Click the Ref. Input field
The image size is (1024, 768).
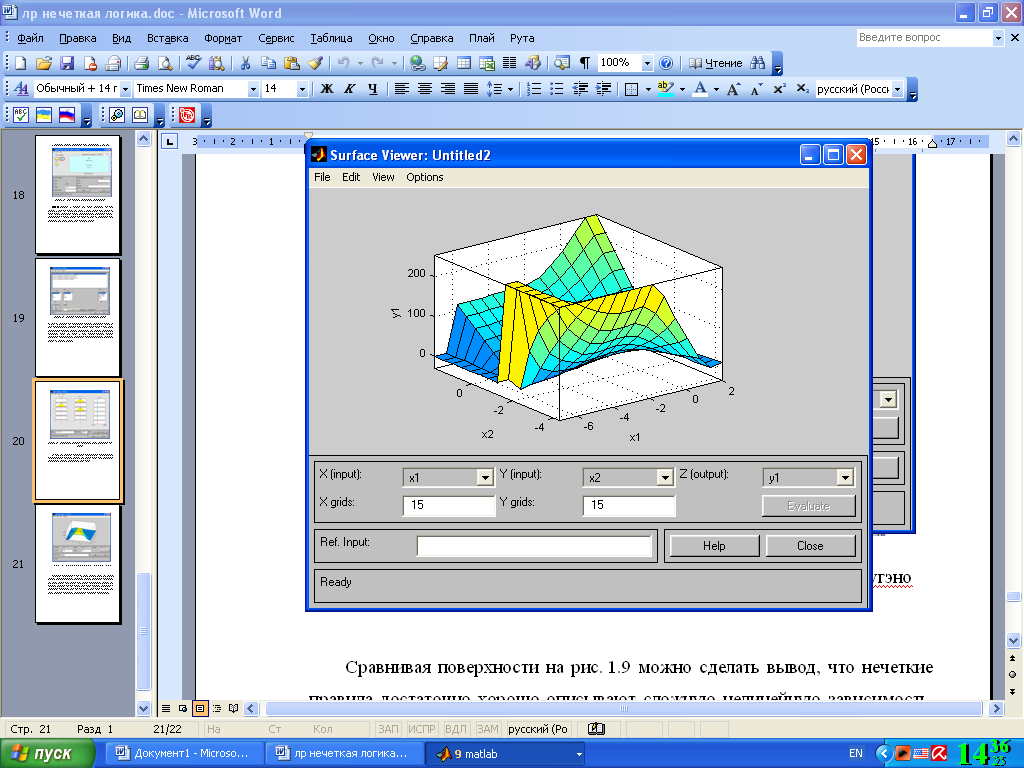click(534, 546)
